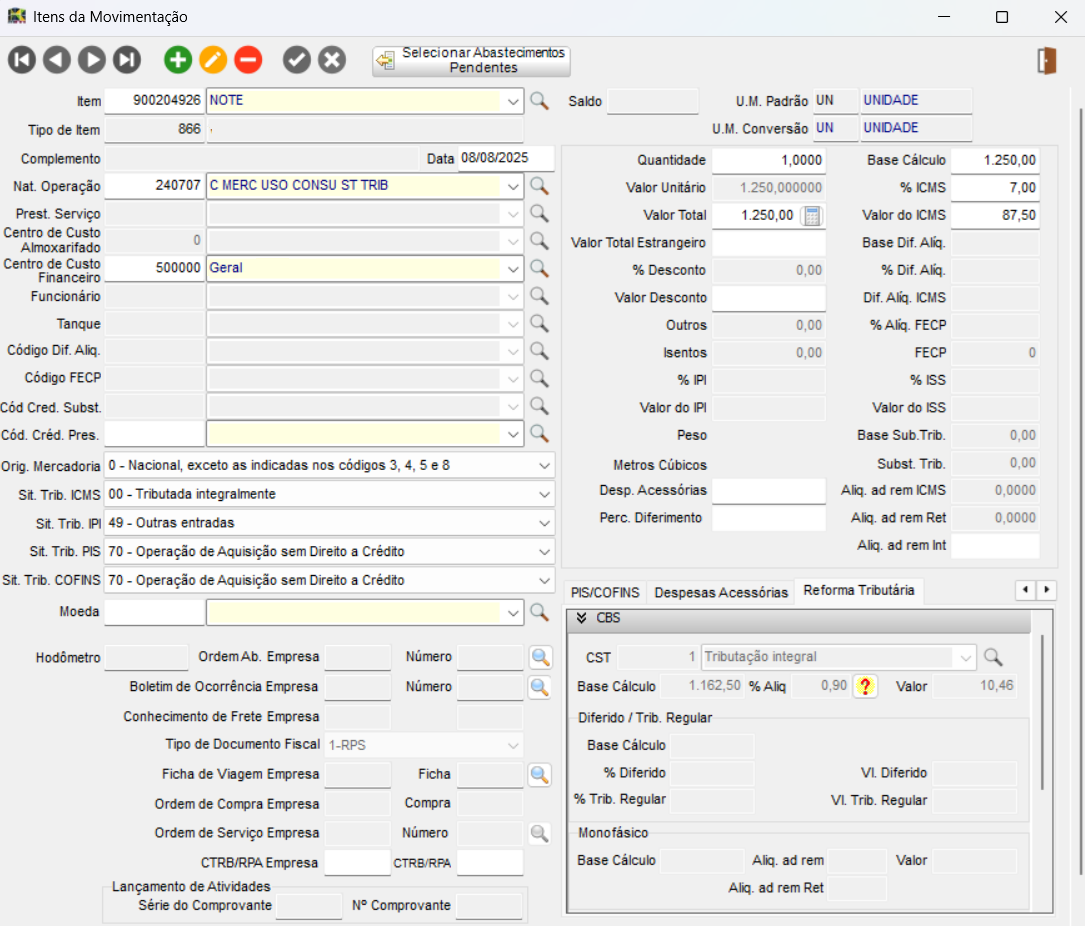
Task: Click the X cancel icon in toolbar
Action: coord(332,60)
